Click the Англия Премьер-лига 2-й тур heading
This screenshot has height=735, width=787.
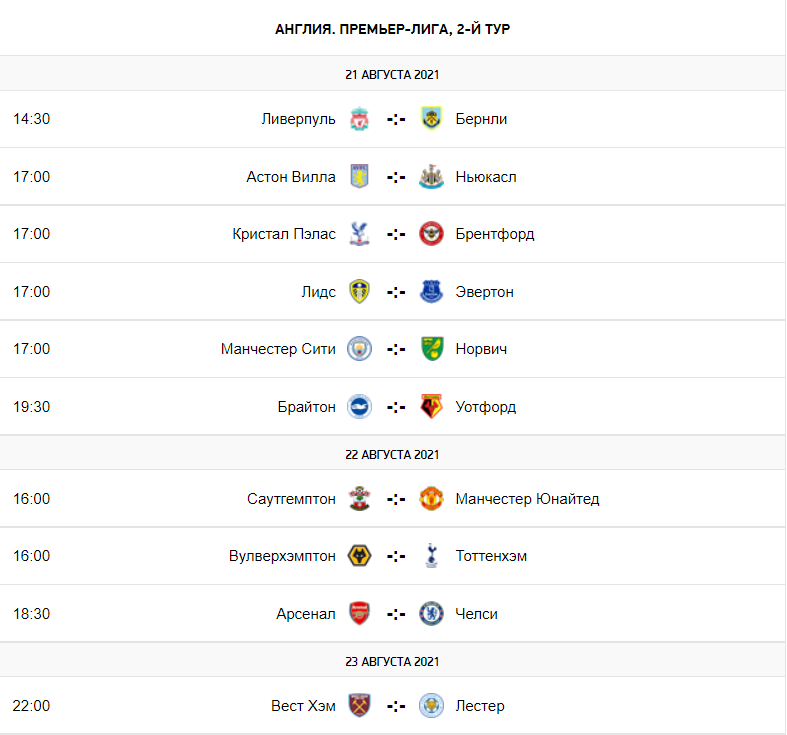point(393,29)
